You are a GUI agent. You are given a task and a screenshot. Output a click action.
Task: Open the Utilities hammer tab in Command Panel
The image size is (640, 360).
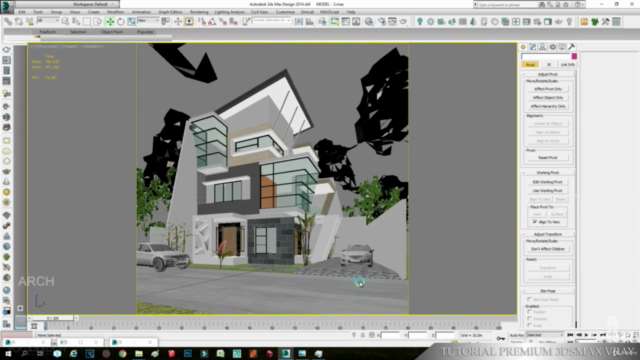click(x=572, y=47)
